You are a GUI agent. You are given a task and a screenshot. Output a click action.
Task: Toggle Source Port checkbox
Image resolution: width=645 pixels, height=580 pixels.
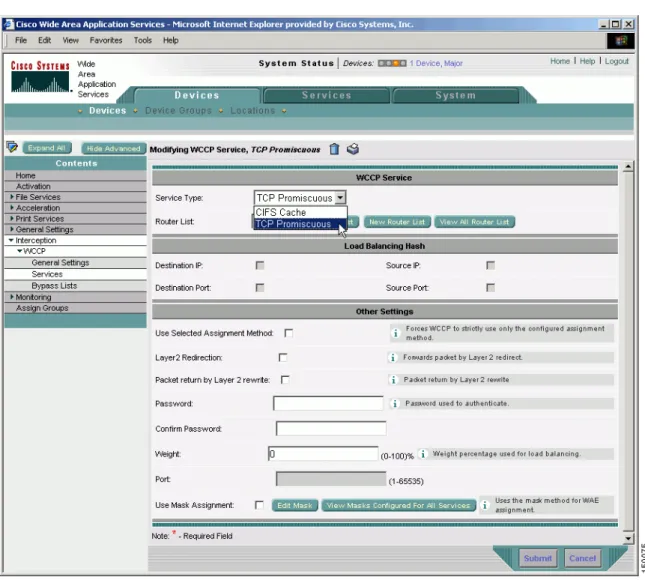(x=490, y=288)
